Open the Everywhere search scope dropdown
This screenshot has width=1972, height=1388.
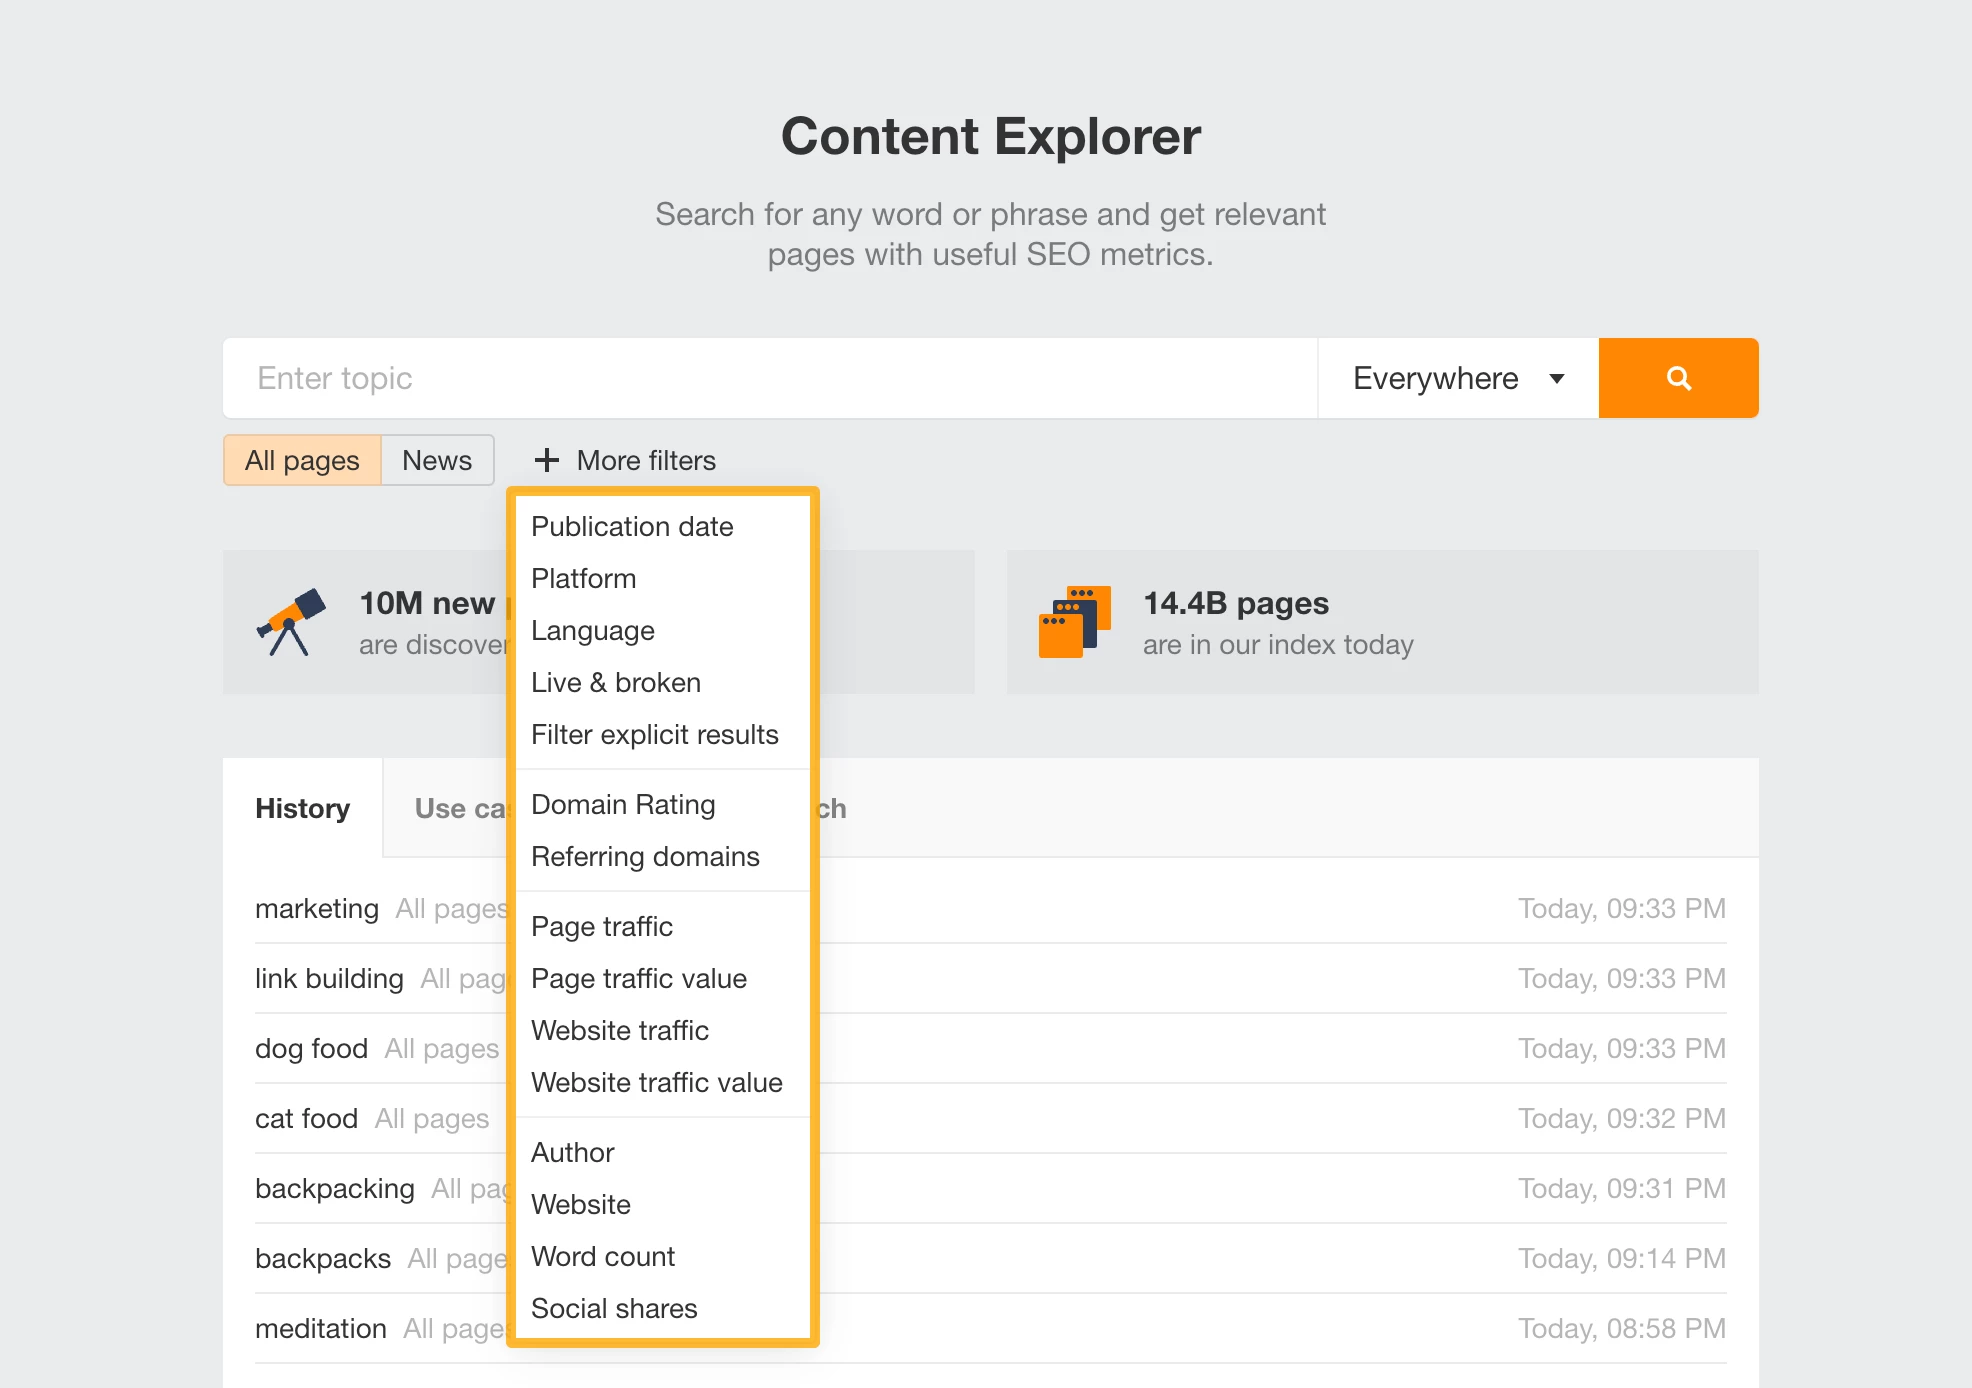coord(1458,378)
